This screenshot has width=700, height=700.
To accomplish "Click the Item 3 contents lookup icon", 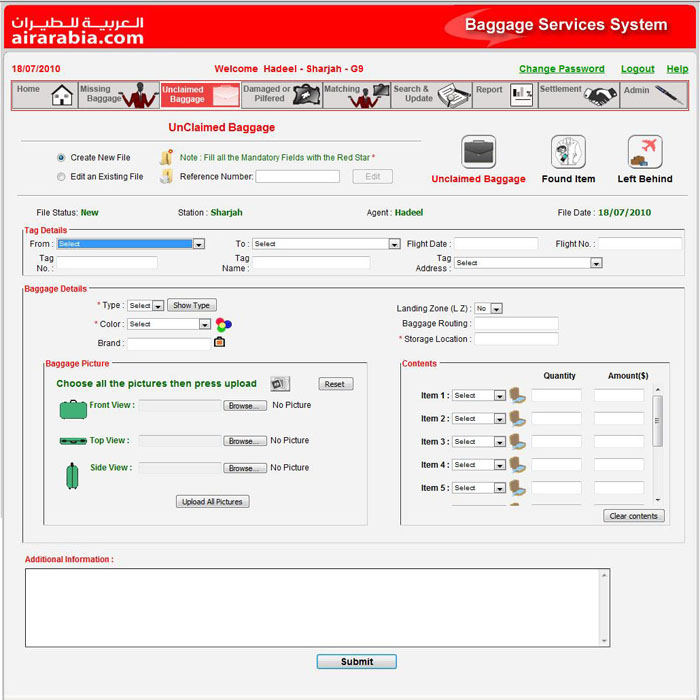I will (x=517, y=442).
